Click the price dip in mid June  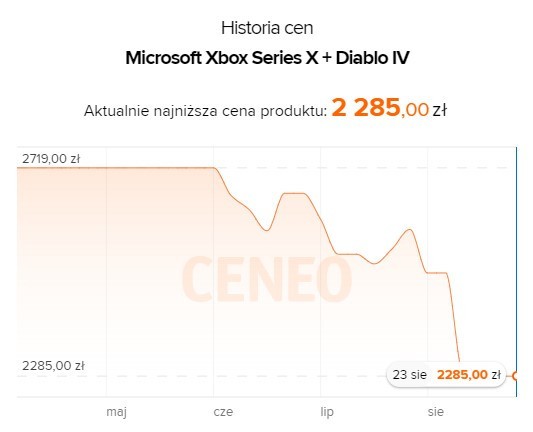266,230
